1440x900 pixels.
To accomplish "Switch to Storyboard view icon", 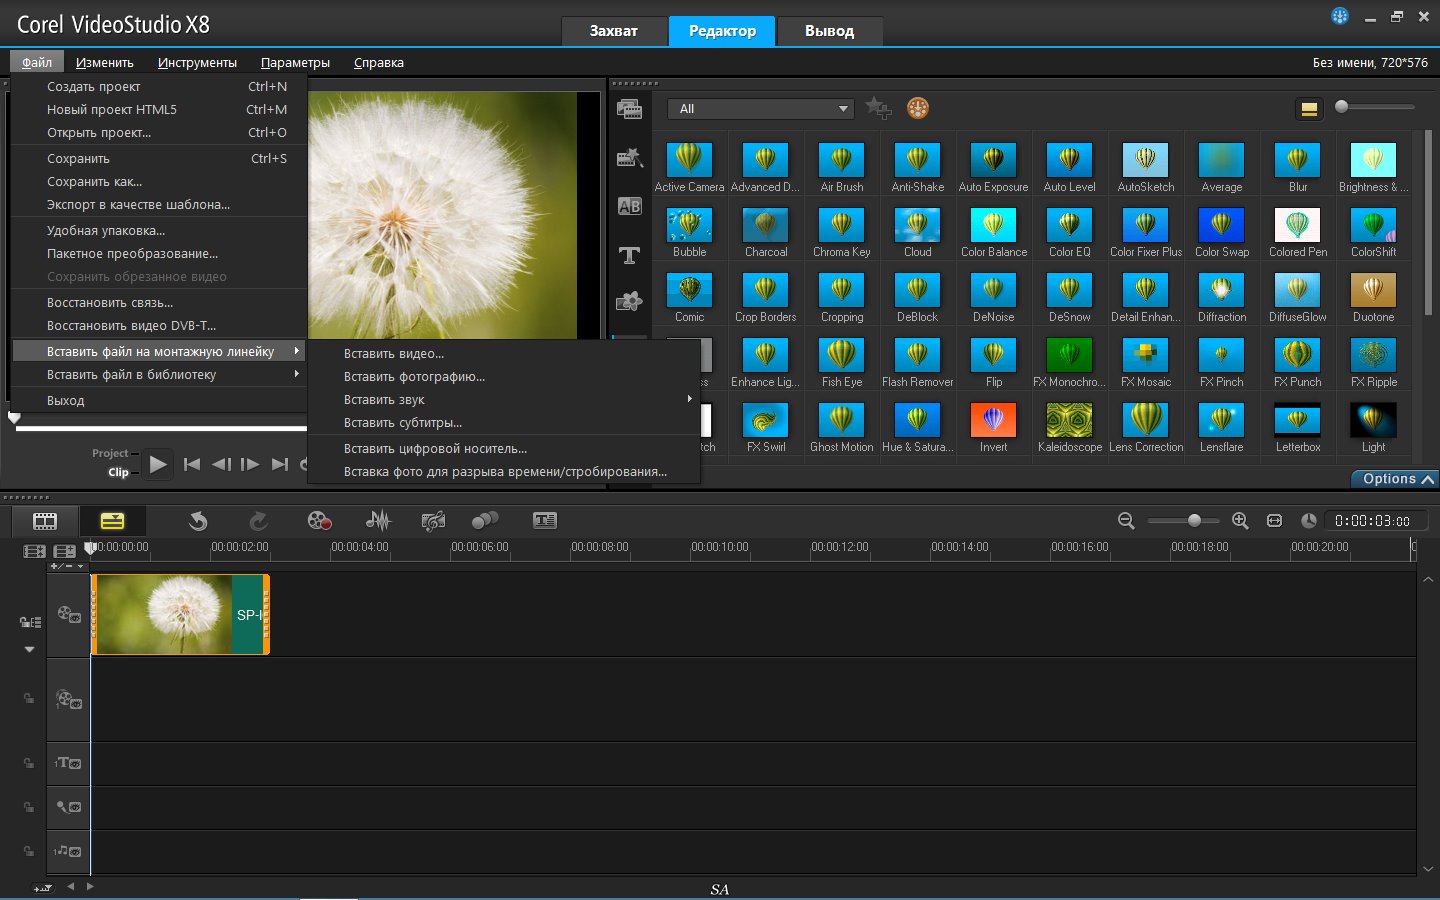I will tap(45, 520).
